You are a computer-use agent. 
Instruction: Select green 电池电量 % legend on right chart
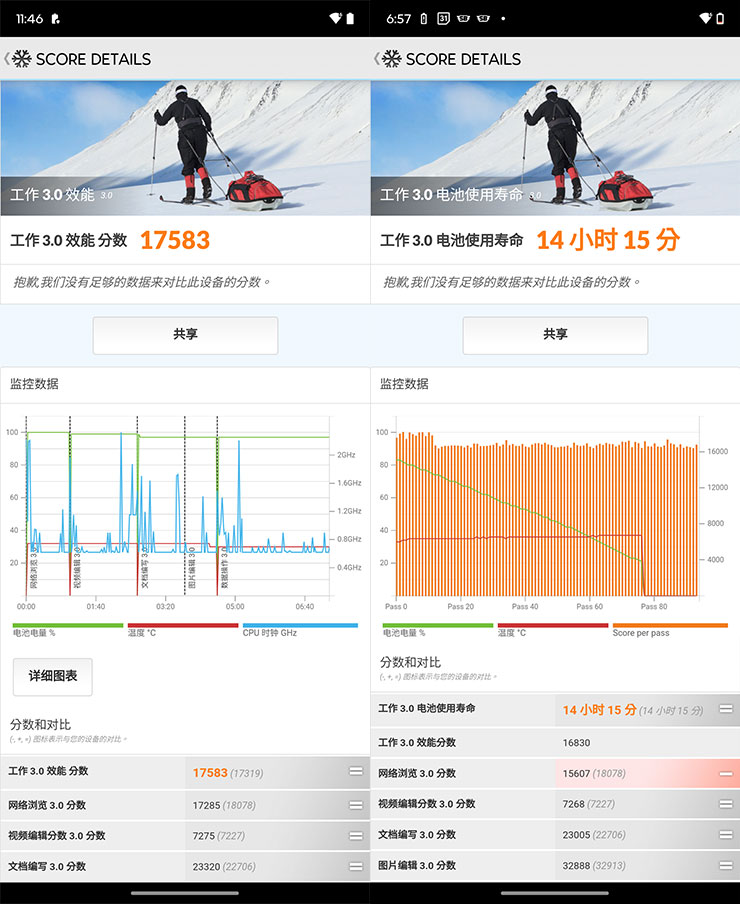[x=437, y=630]
